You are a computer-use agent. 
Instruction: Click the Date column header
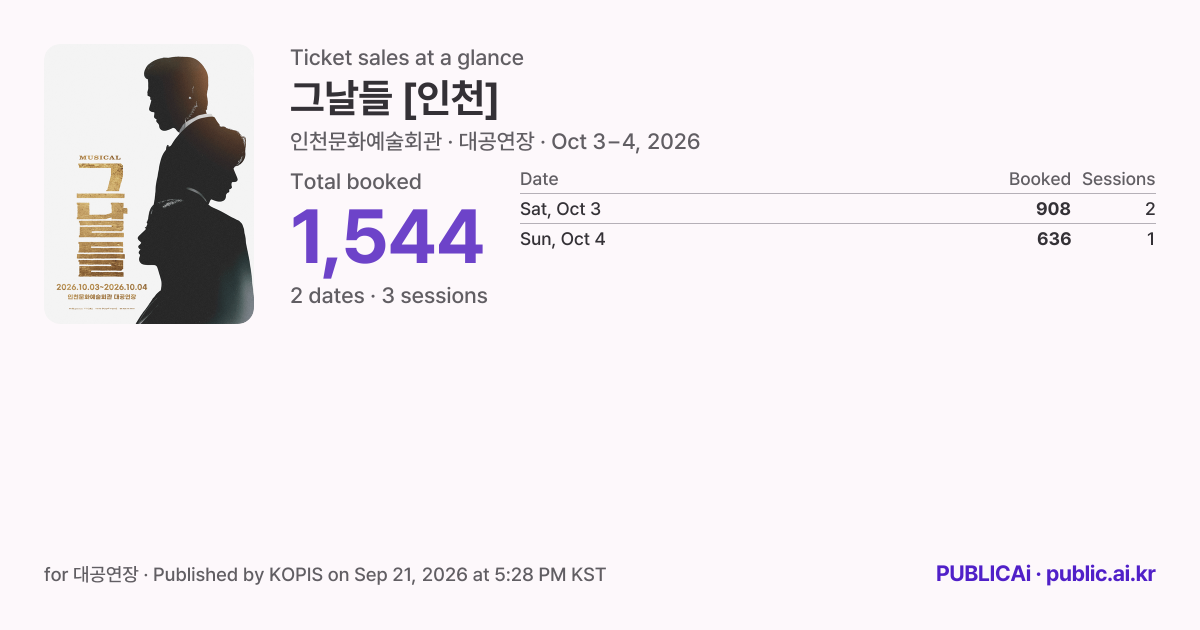pos(539,179)
